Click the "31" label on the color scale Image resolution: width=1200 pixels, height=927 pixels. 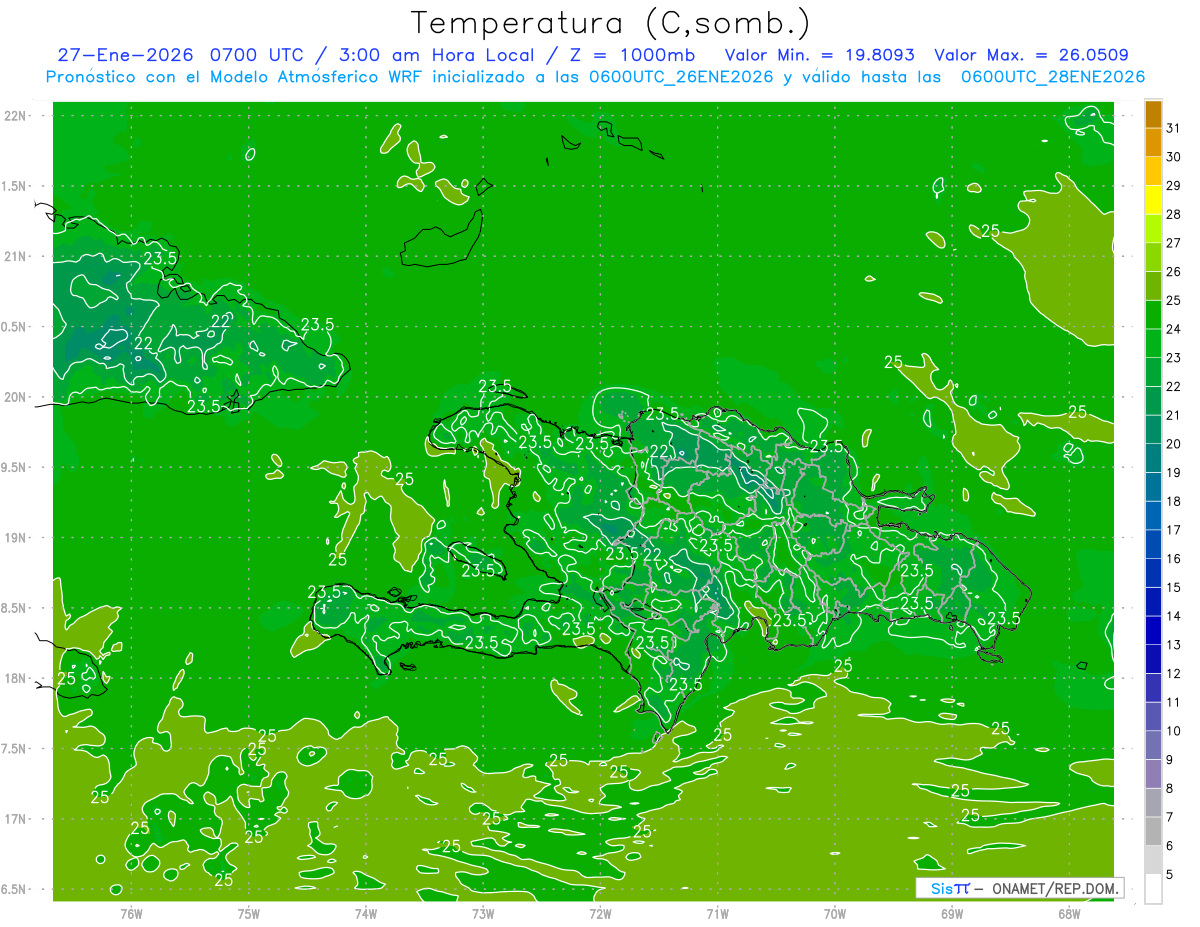coord(1173,128)
